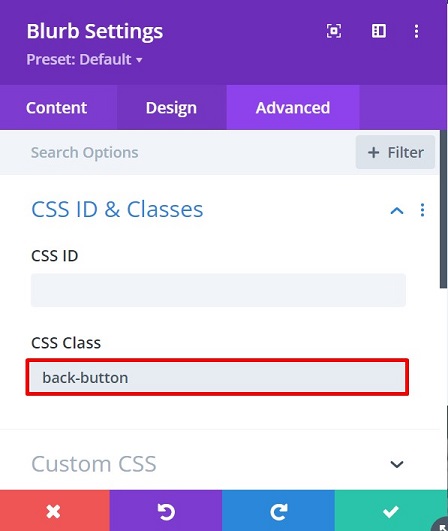Click the settings panel vertical scrollbar
The height and width of the screenshot is (531, 448).
click(x=444, y=209)
